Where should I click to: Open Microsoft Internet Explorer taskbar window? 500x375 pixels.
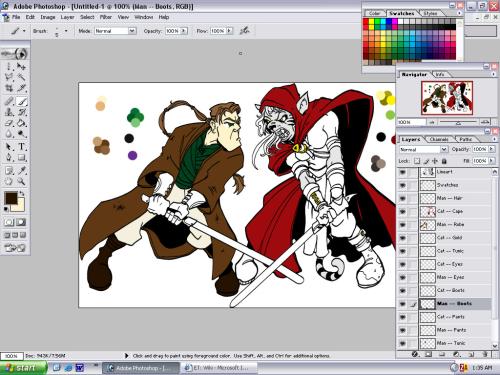tap(220, 368)
